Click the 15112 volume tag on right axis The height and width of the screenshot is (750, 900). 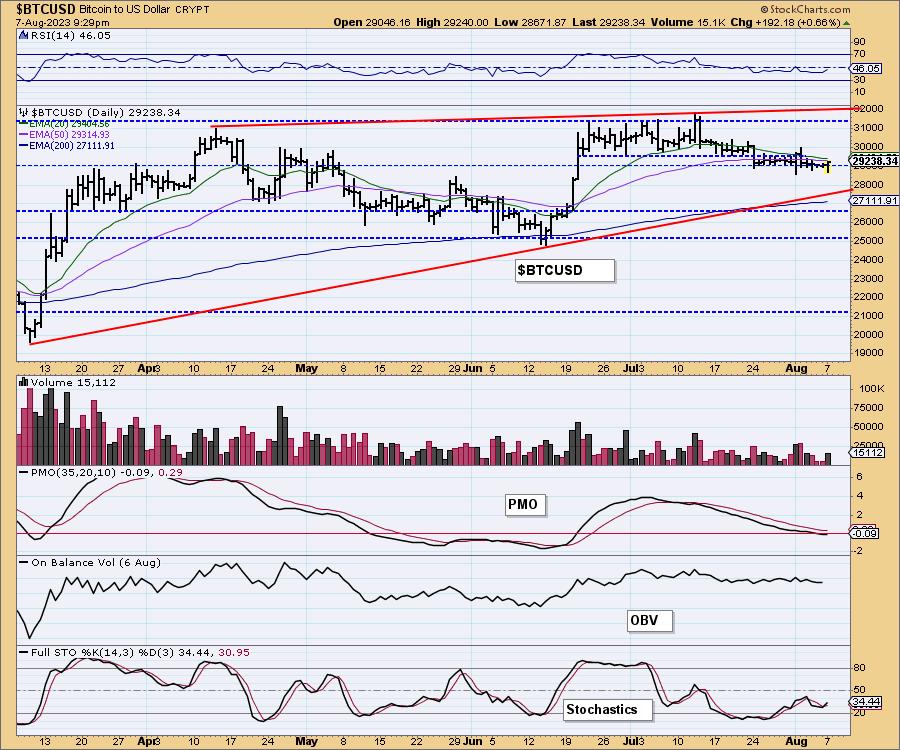(867, 453)
